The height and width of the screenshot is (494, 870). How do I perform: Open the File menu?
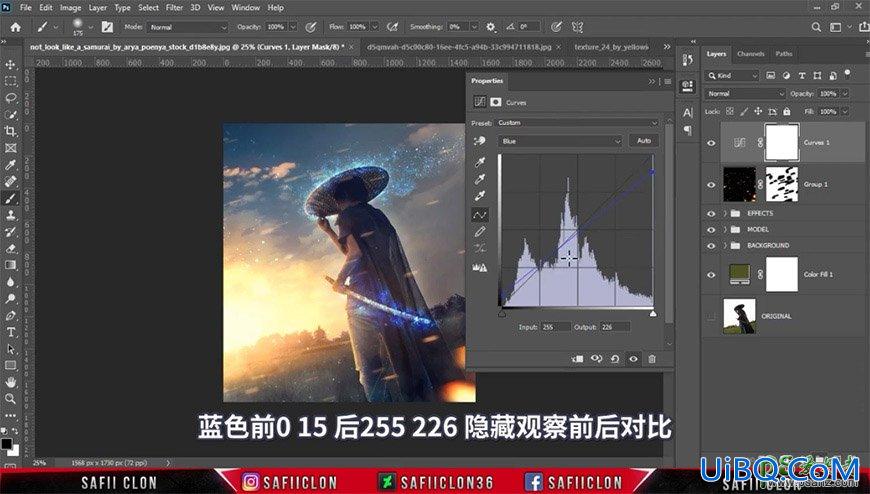point(26,8)
